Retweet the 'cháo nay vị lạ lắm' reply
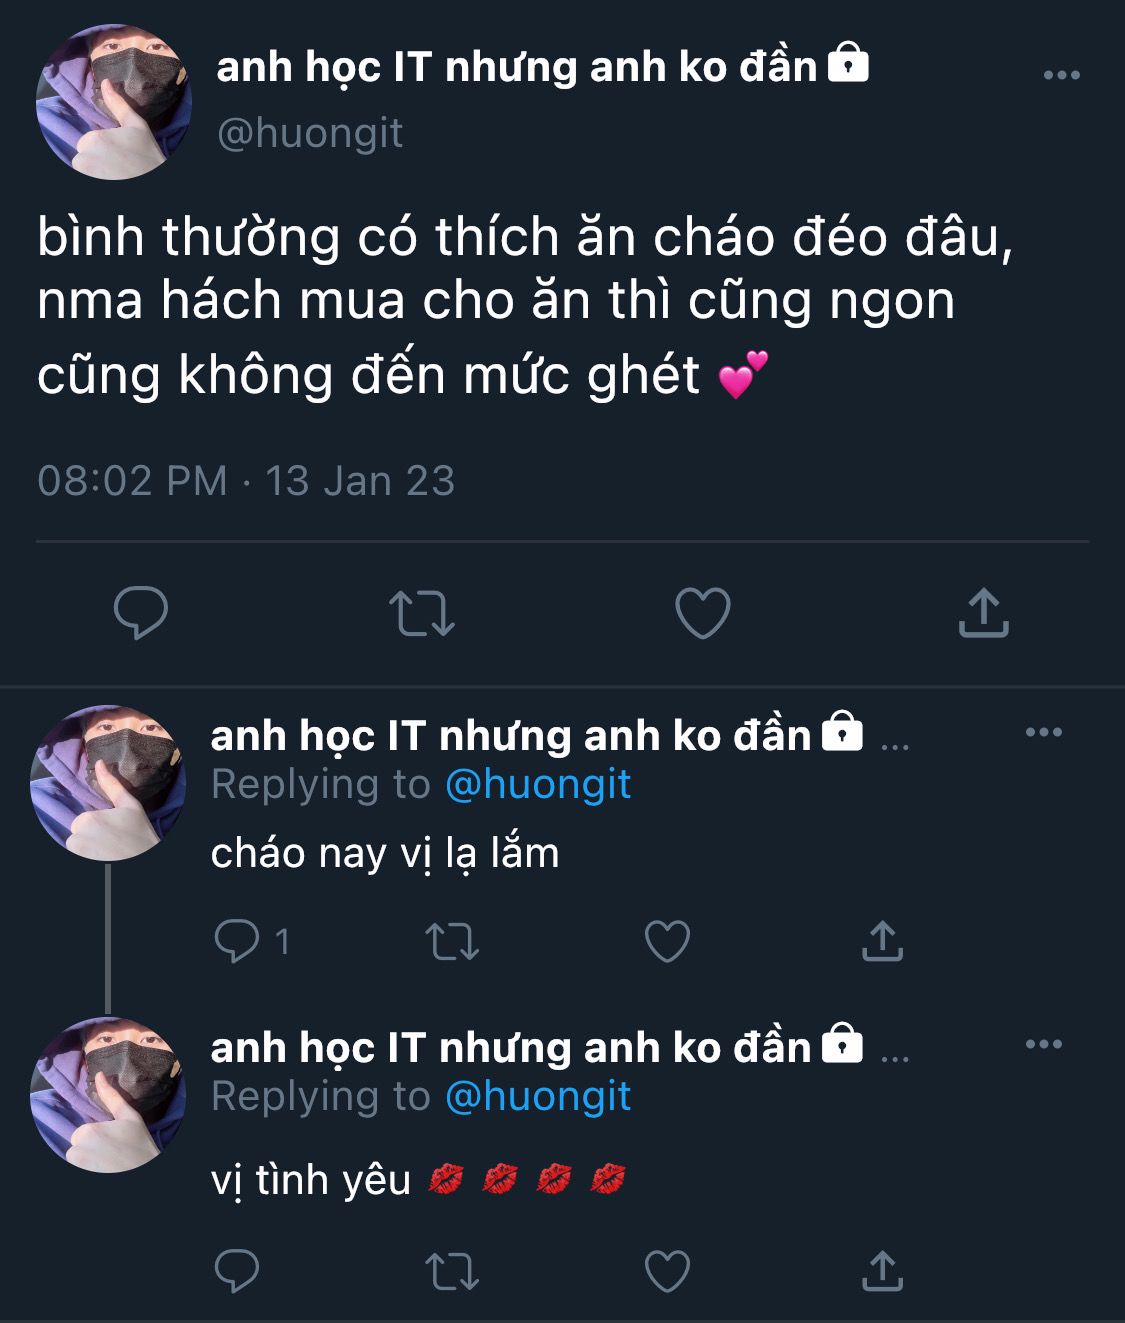Viewport: 1125px width, 1323px height. (452, 942)
